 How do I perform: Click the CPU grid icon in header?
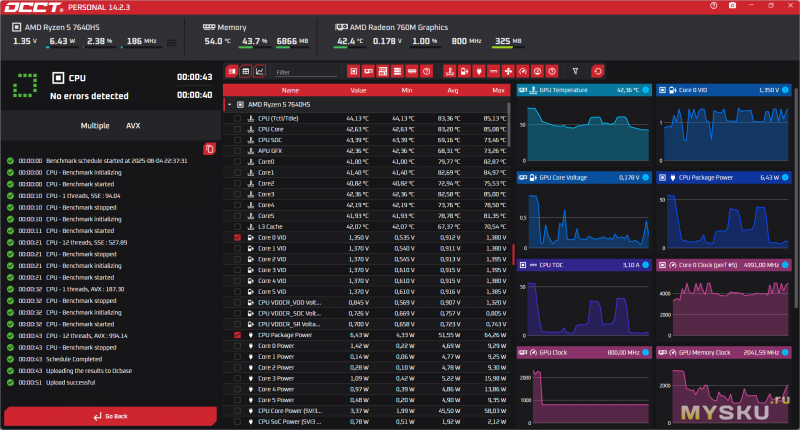(171, 43)
